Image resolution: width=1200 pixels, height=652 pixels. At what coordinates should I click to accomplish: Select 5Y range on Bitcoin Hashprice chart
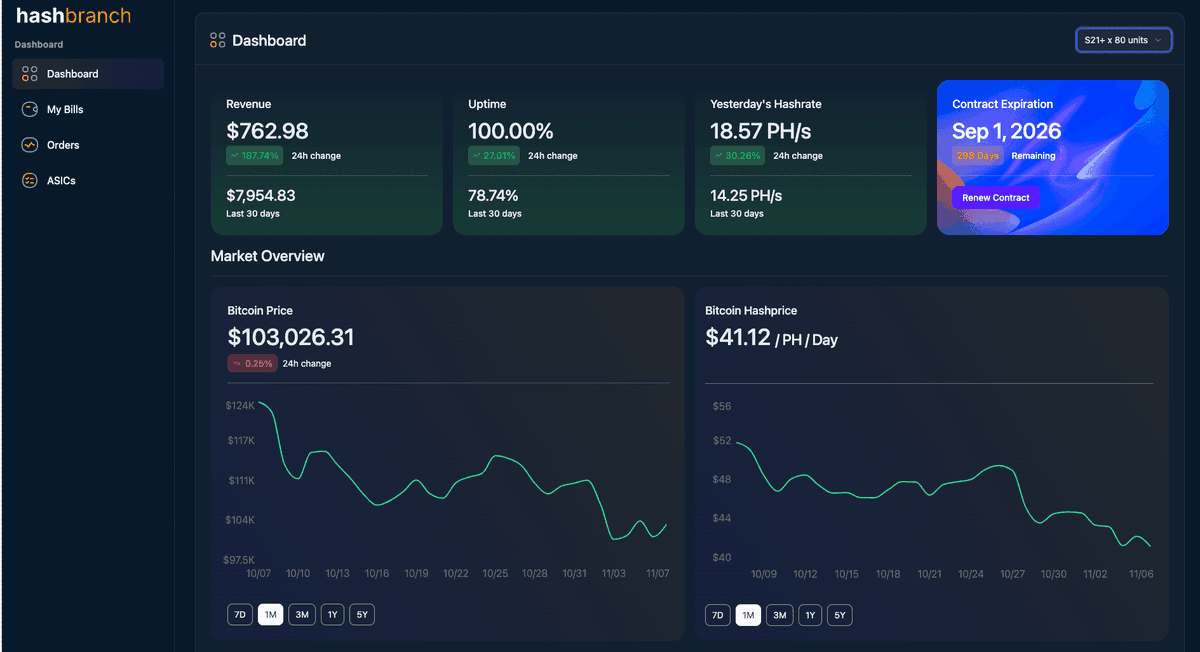[840, 615]
